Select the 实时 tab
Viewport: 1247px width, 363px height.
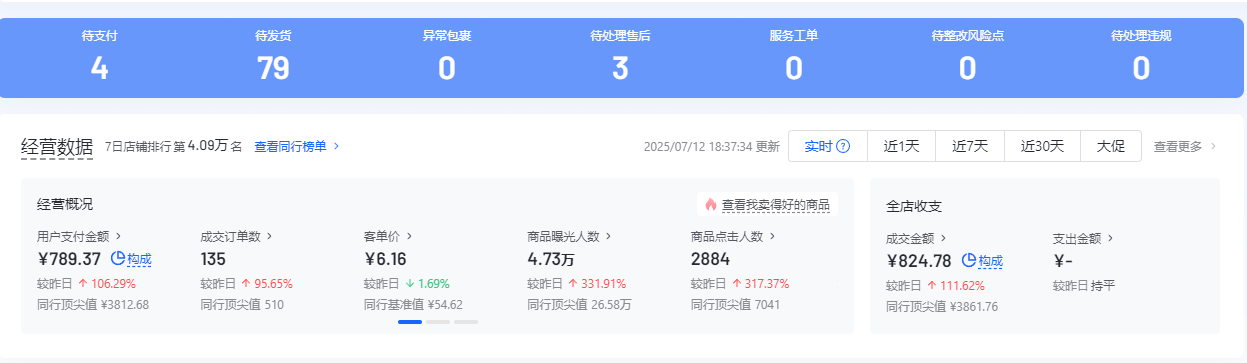(827, 146)
